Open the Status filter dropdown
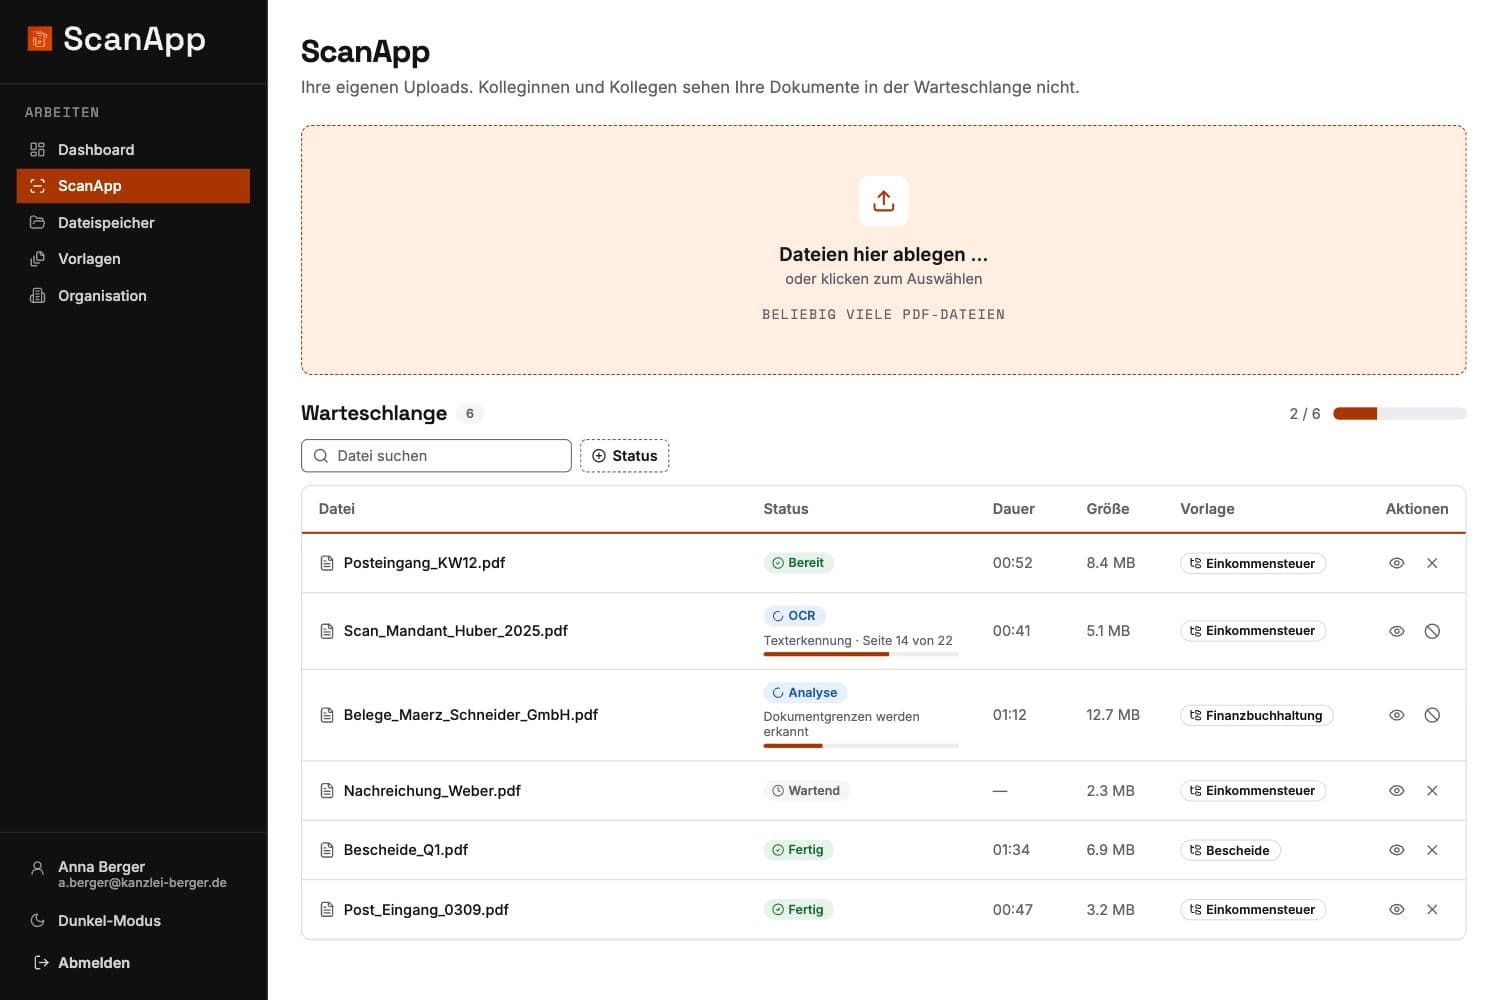 pos(625,456)
